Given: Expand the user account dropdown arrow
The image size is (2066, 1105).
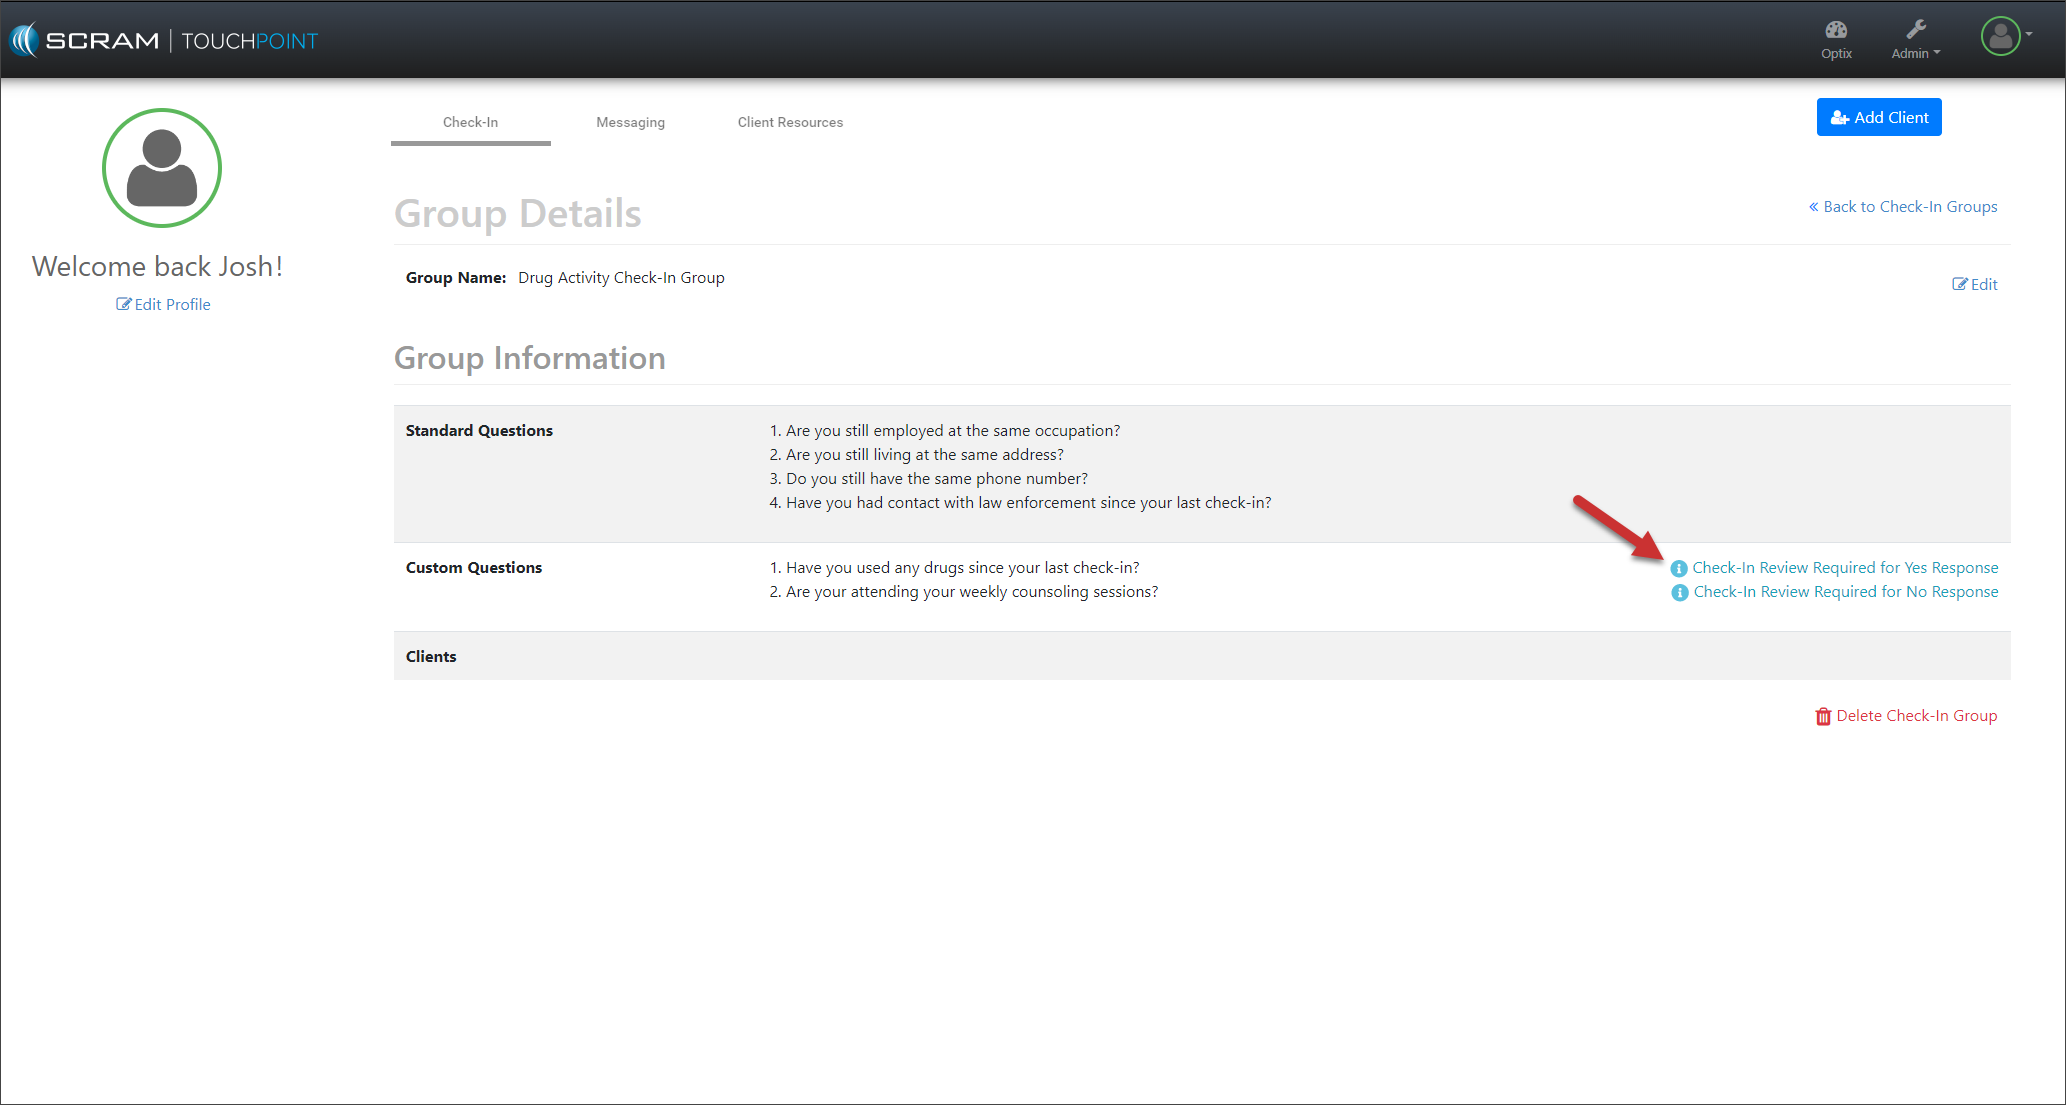Looking at the screenshot, I should point(2029,34).
